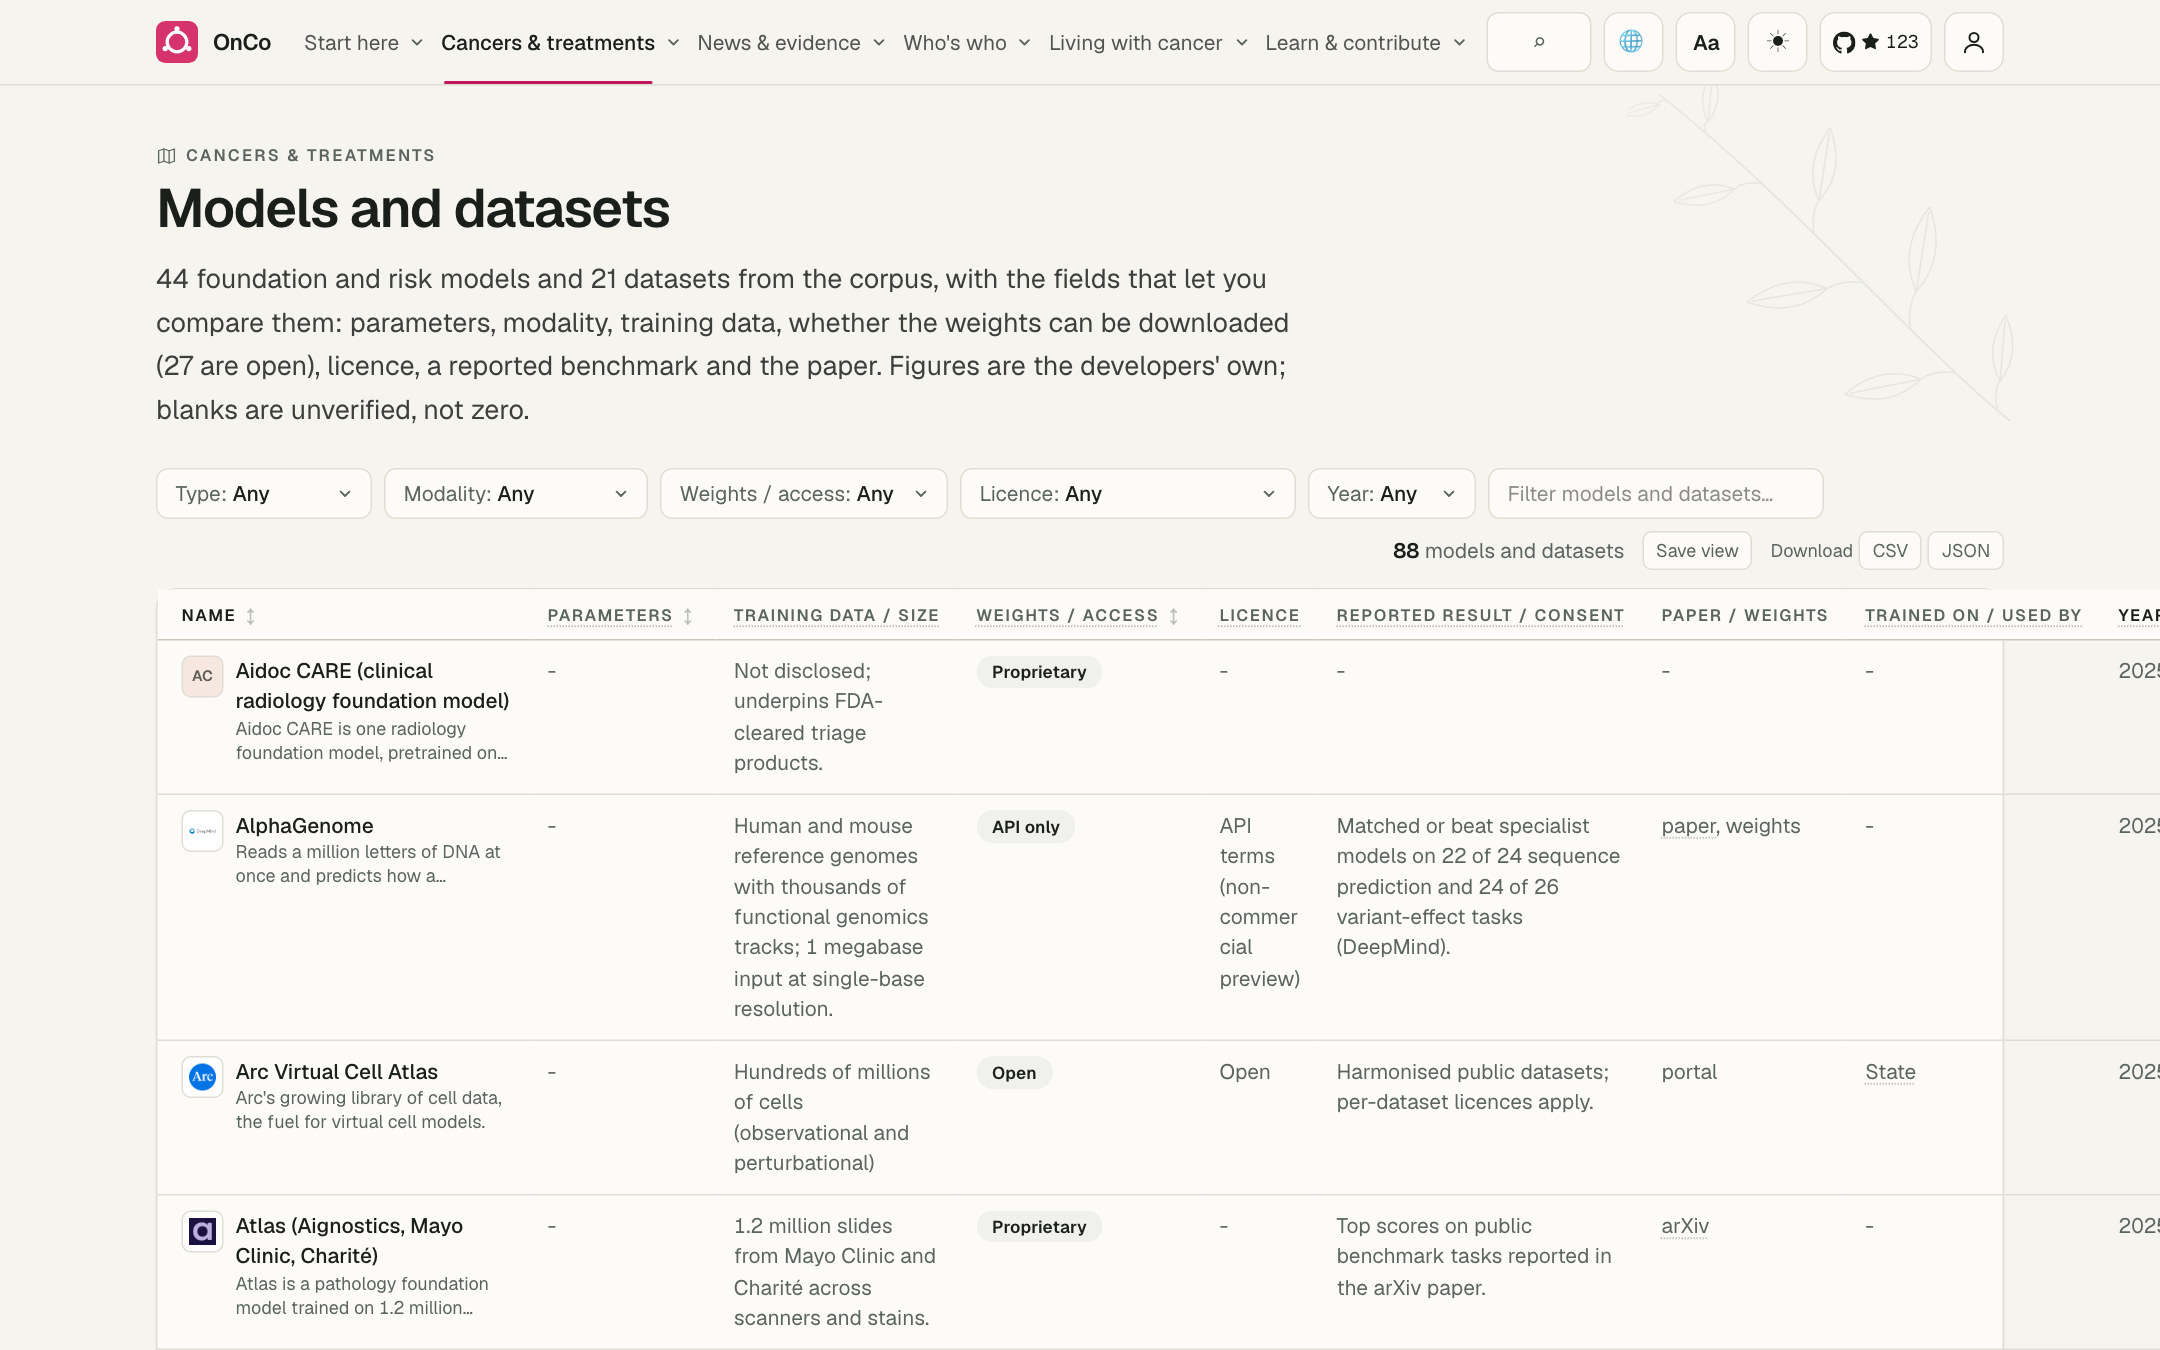Image resolution: width=2160 pixels, height=1350 pixels.
Task: Open the Aidoc CARE model name
Action: click(372, 686)
